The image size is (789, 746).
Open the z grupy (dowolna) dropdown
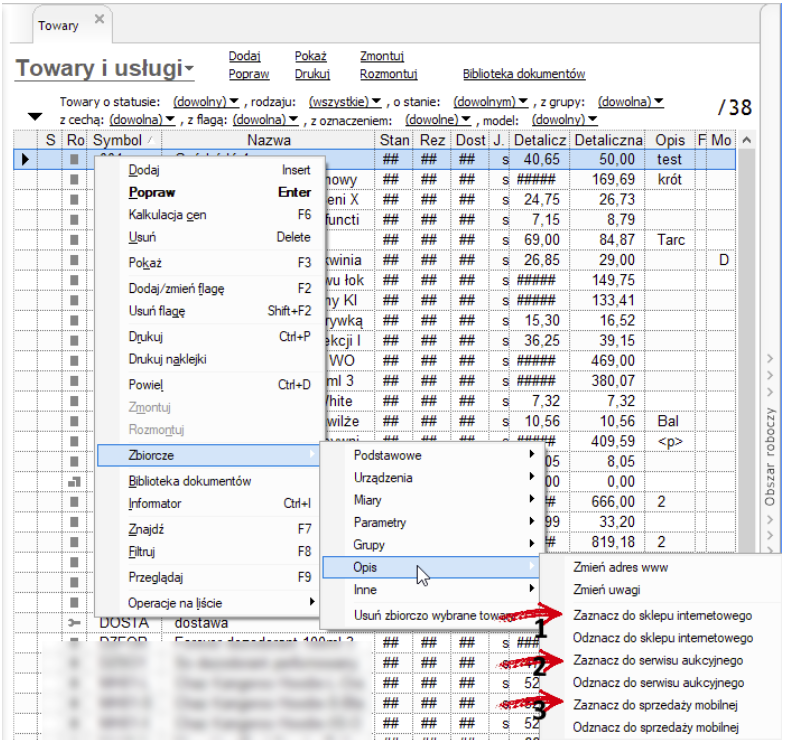point(630,102)
